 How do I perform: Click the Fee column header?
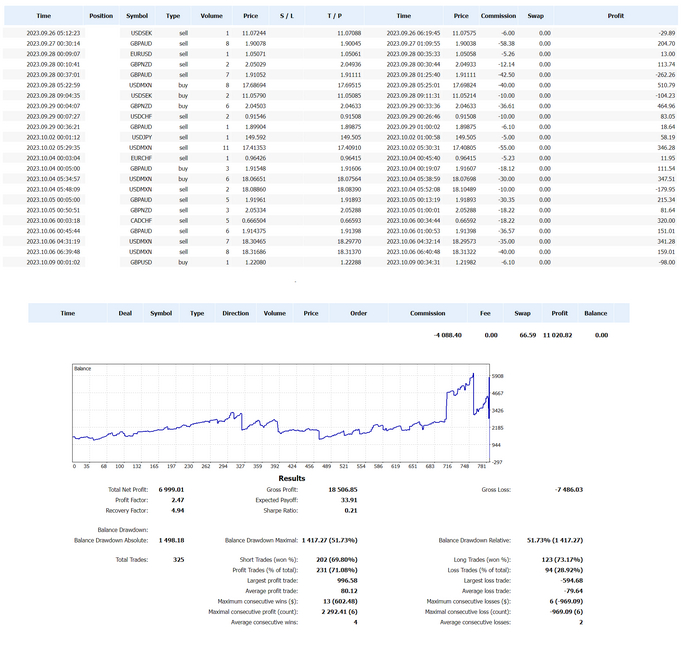[x=485, y=313]
